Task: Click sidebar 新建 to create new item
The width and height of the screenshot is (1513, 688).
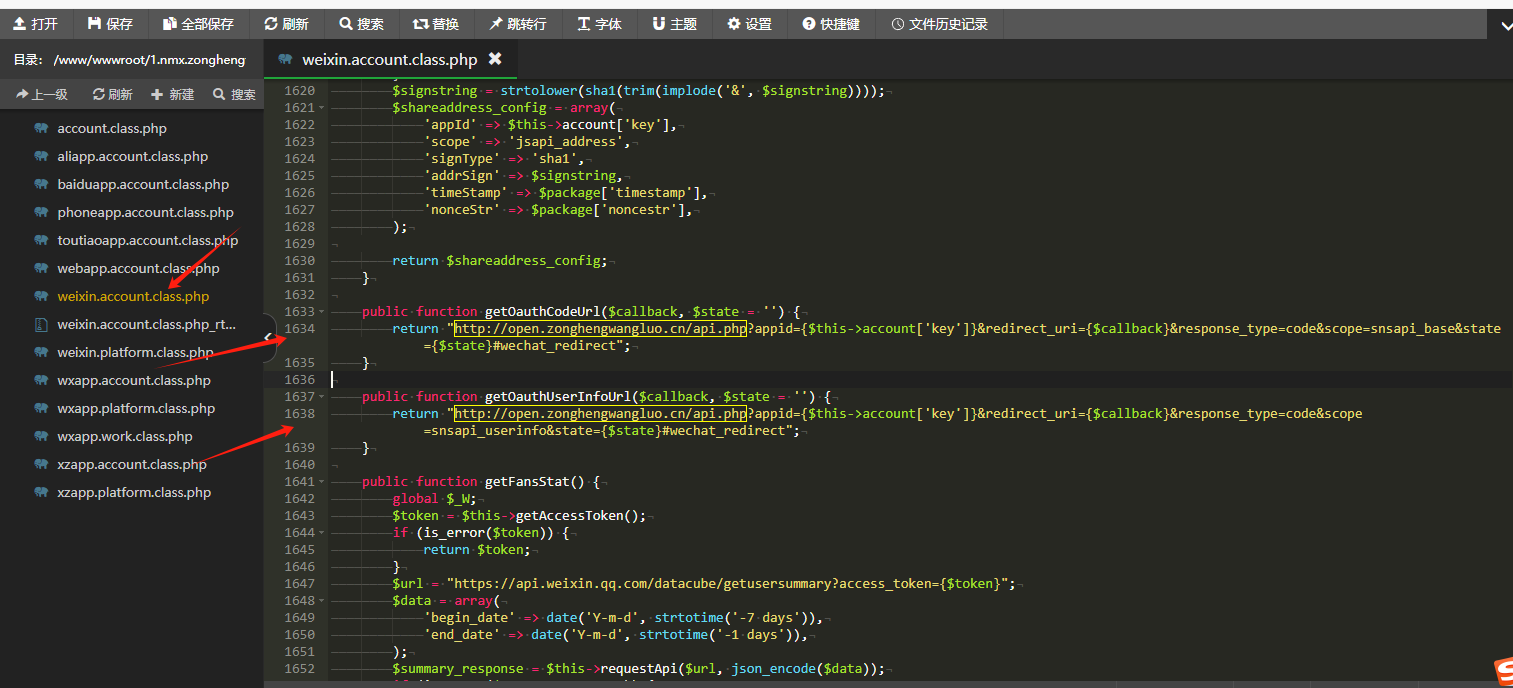Action: point(172,94)
